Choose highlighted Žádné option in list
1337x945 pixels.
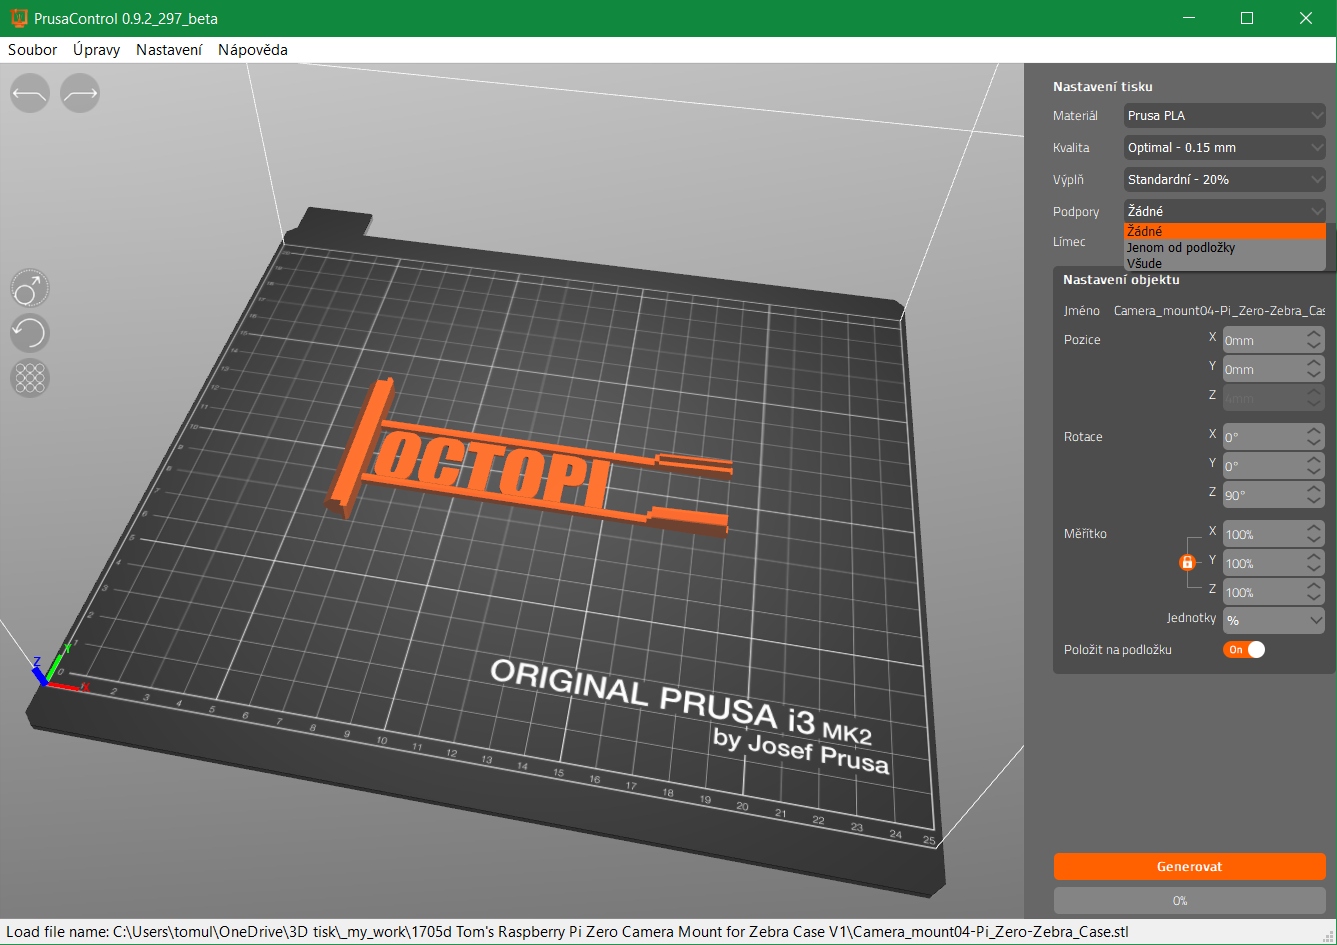[1225, 231]
